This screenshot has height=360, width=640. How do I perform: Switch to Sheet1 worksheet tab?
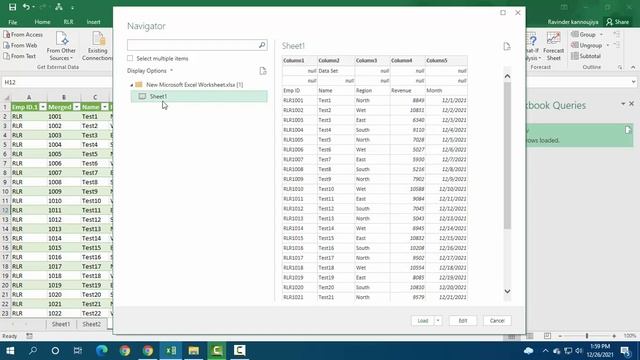(61, 324)
